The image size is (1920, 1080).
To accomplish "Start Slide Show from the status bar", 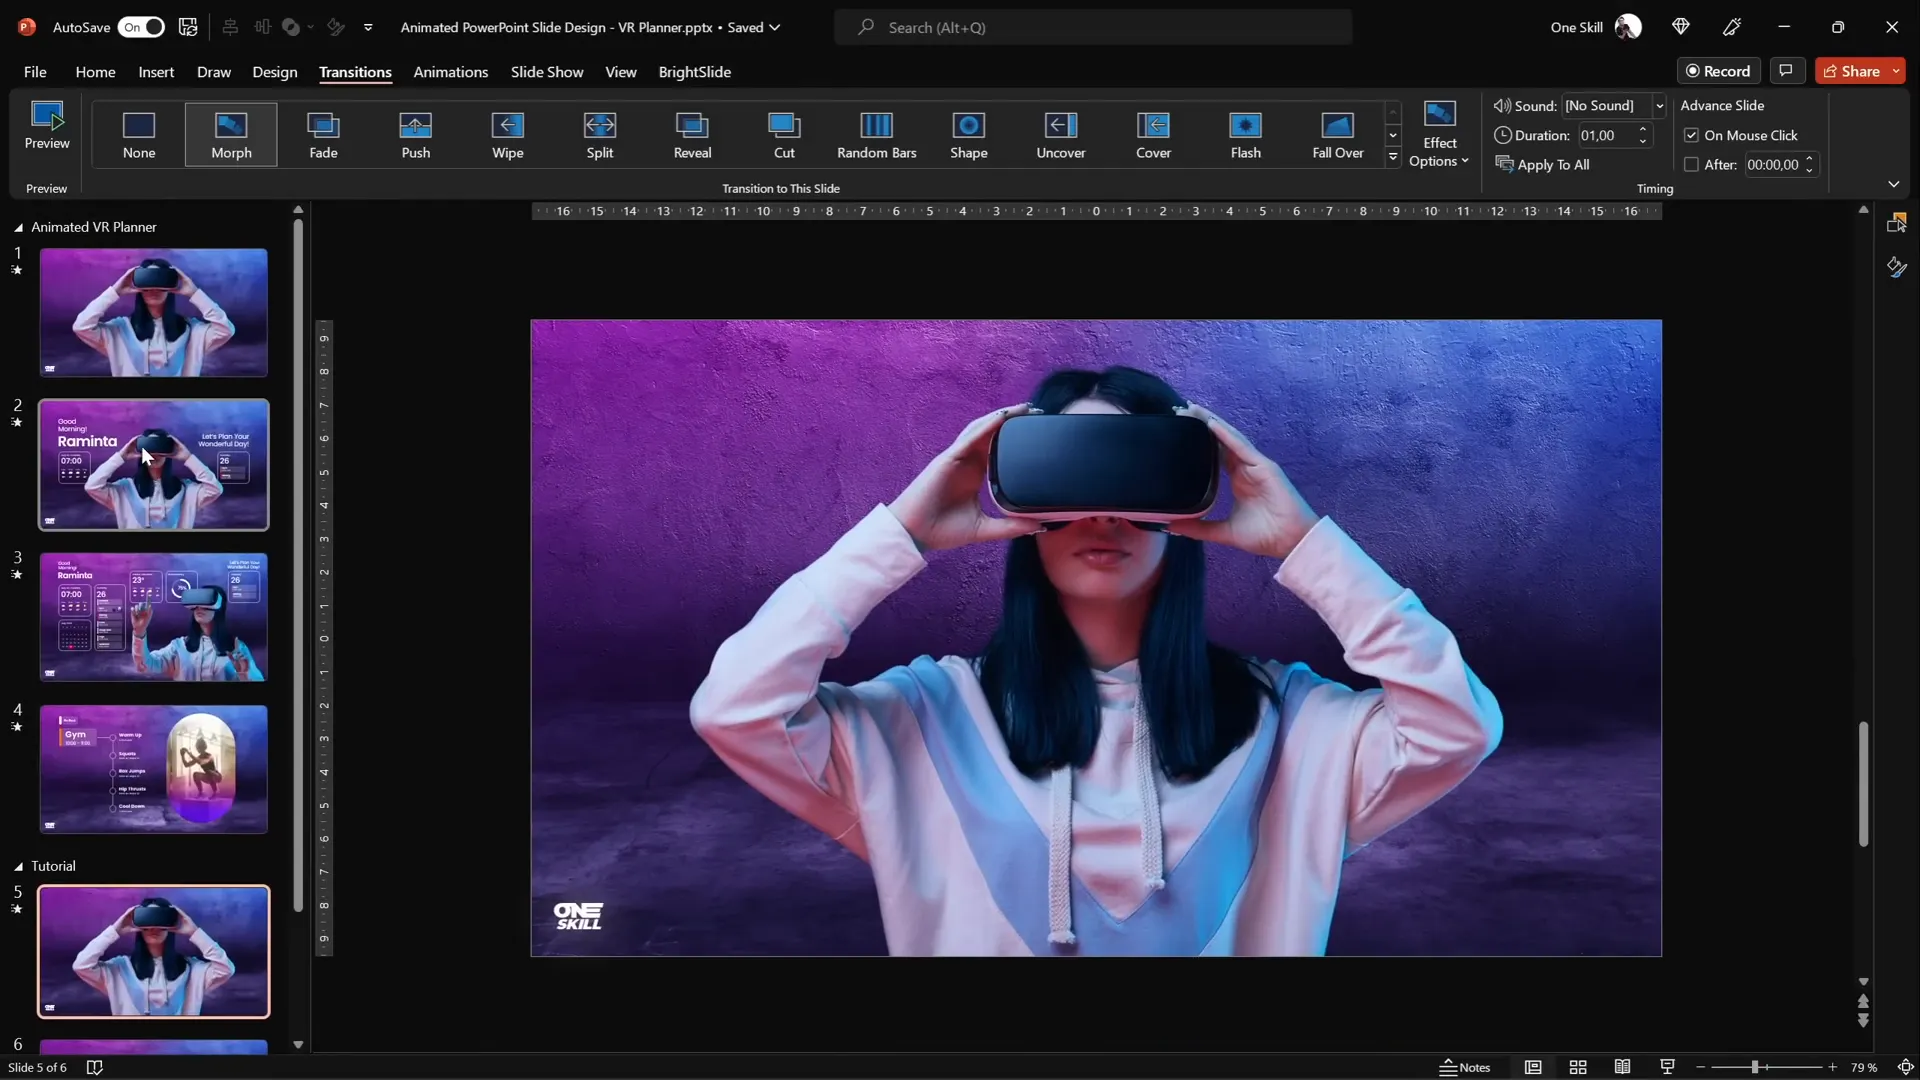I will (x=1666, y=1067).
